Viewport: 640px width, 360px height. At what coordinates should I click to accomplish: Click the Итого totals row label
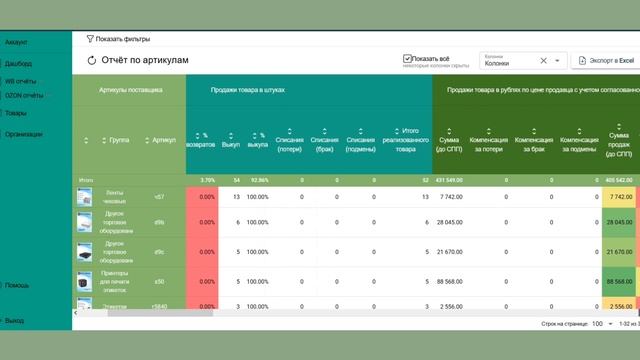[x=86, y=180]
